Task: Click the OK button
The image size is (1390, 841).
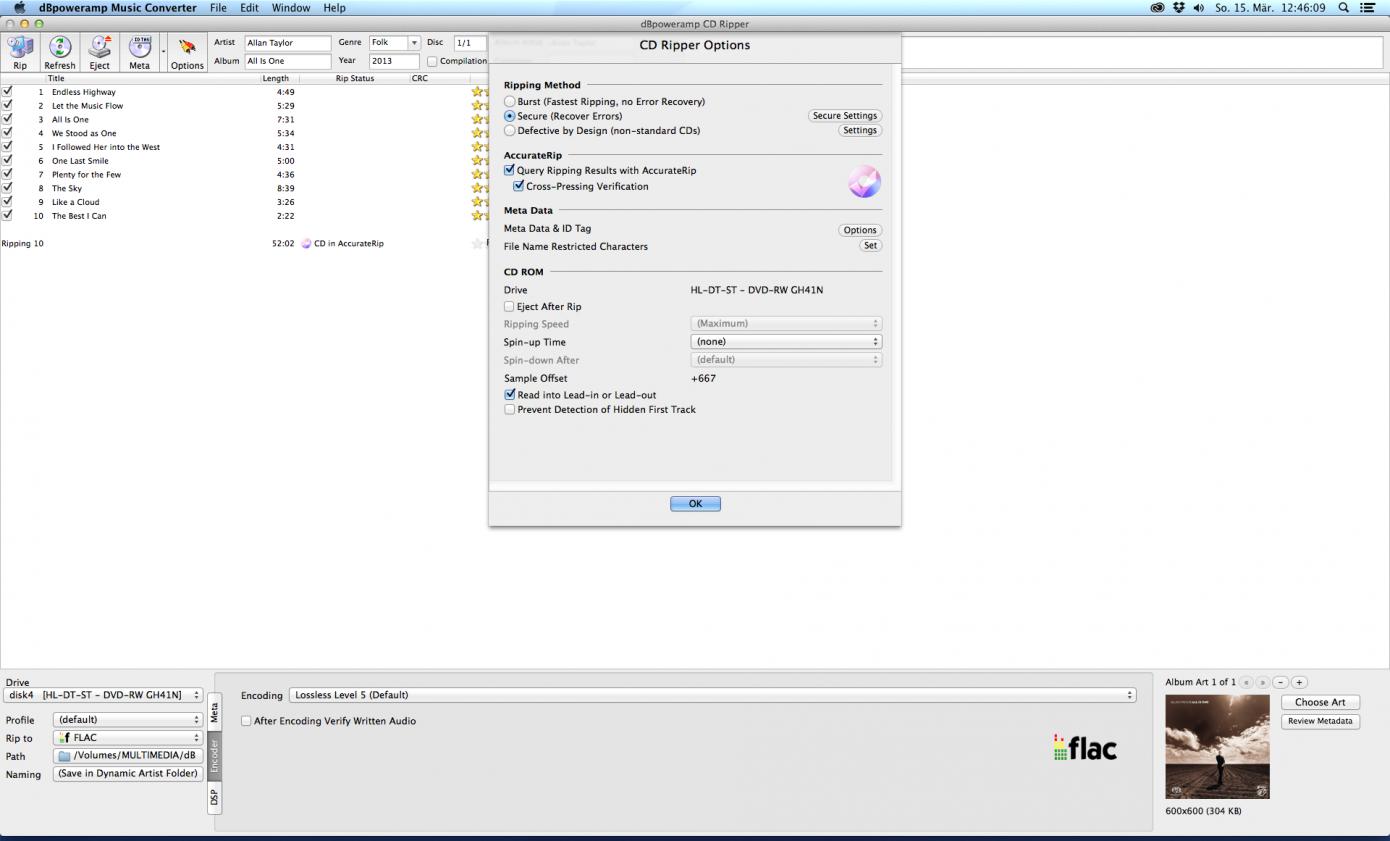Action: point(695,504)
